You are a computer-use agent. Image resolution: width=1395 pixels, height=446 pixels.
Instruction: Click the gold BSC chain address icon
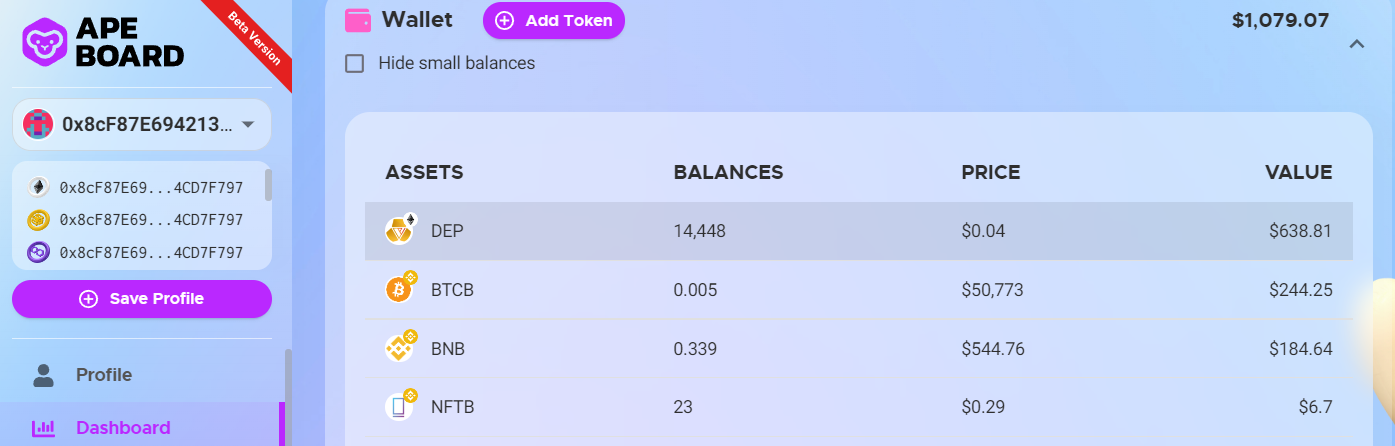pos(39,220)
